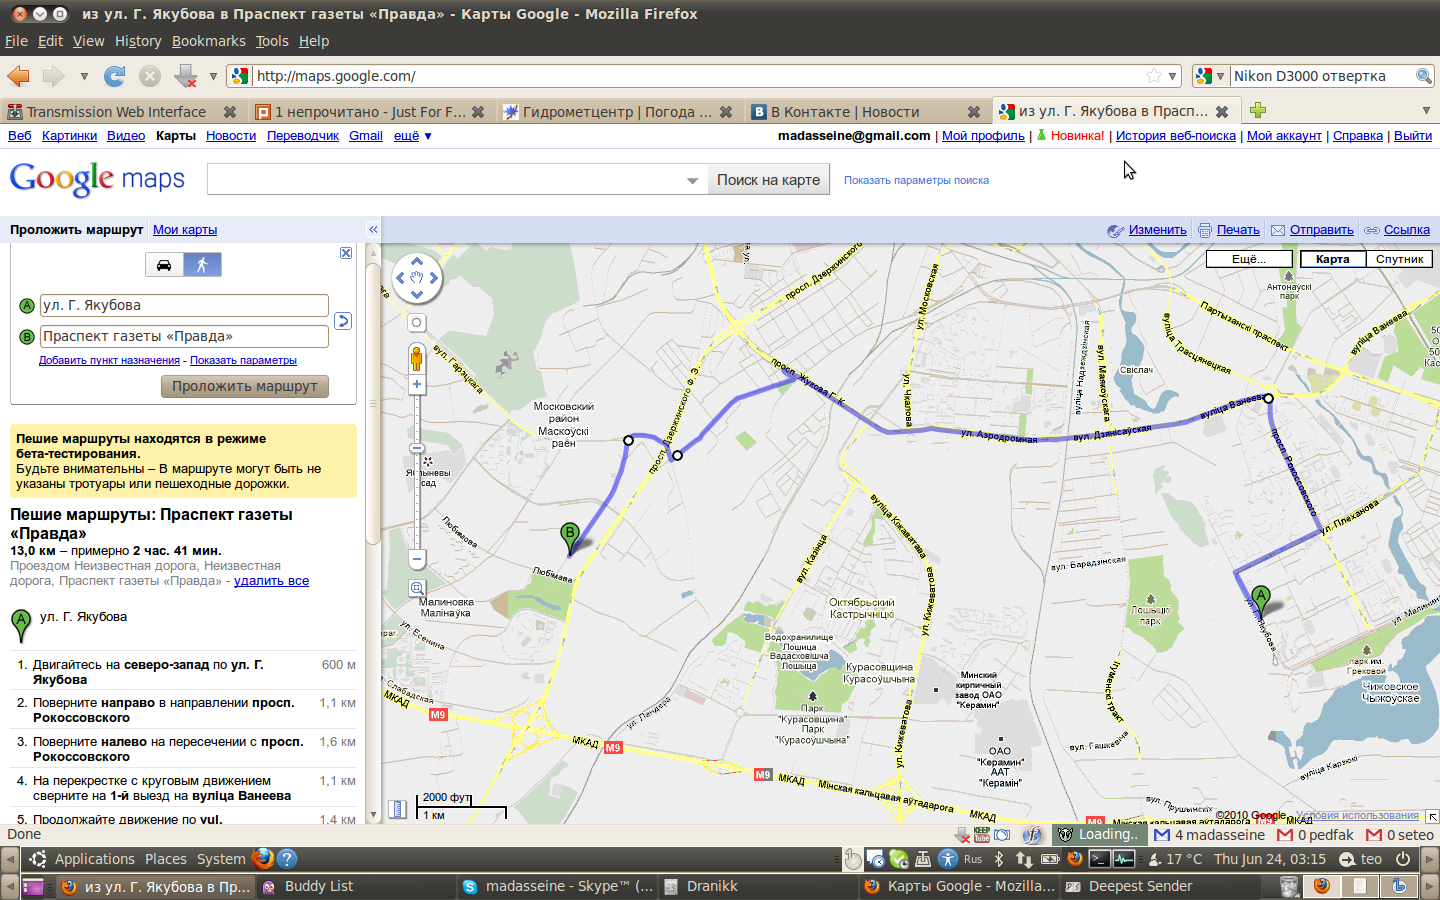Zoom in with plus button

click(417, 384)
